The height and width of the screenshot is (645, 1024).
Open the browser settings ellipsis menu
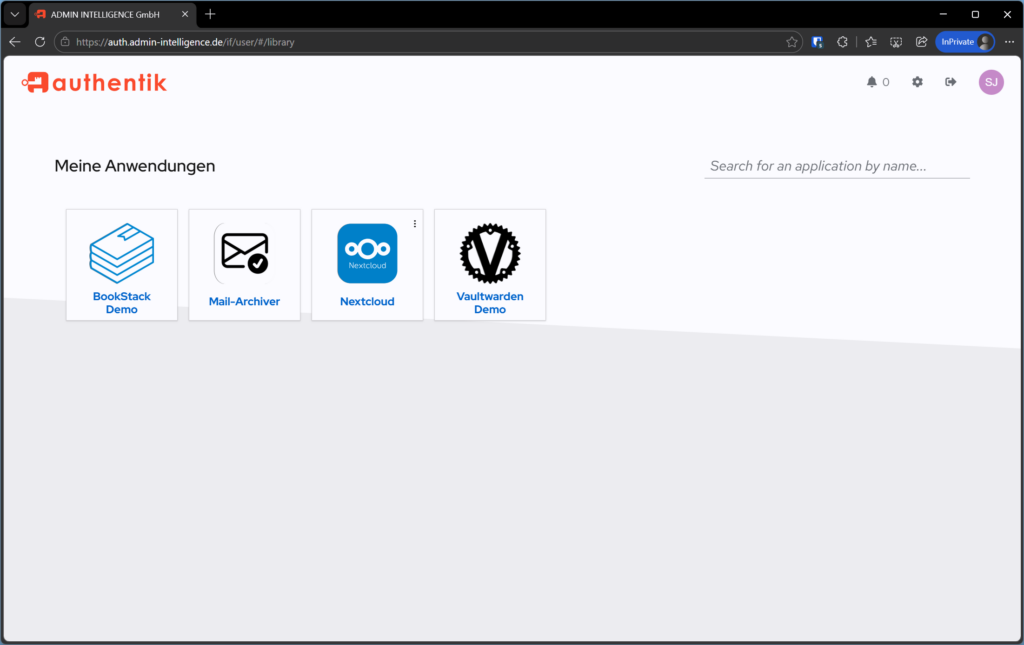click(x=1007, y=41)
